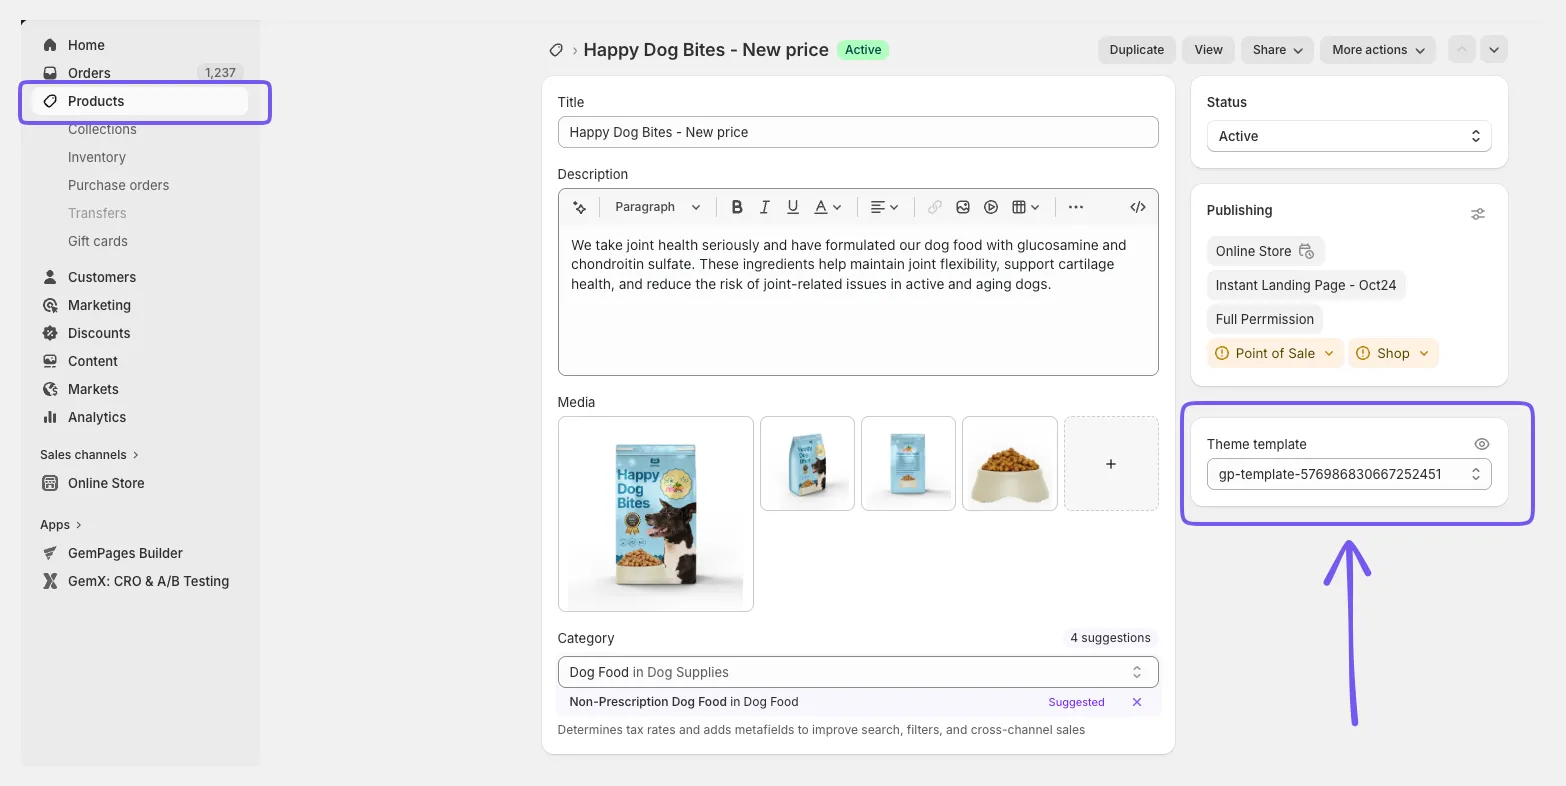
Task: Accept the suggested Non-Prescription Dog Food category
Action: [1076, 702]
